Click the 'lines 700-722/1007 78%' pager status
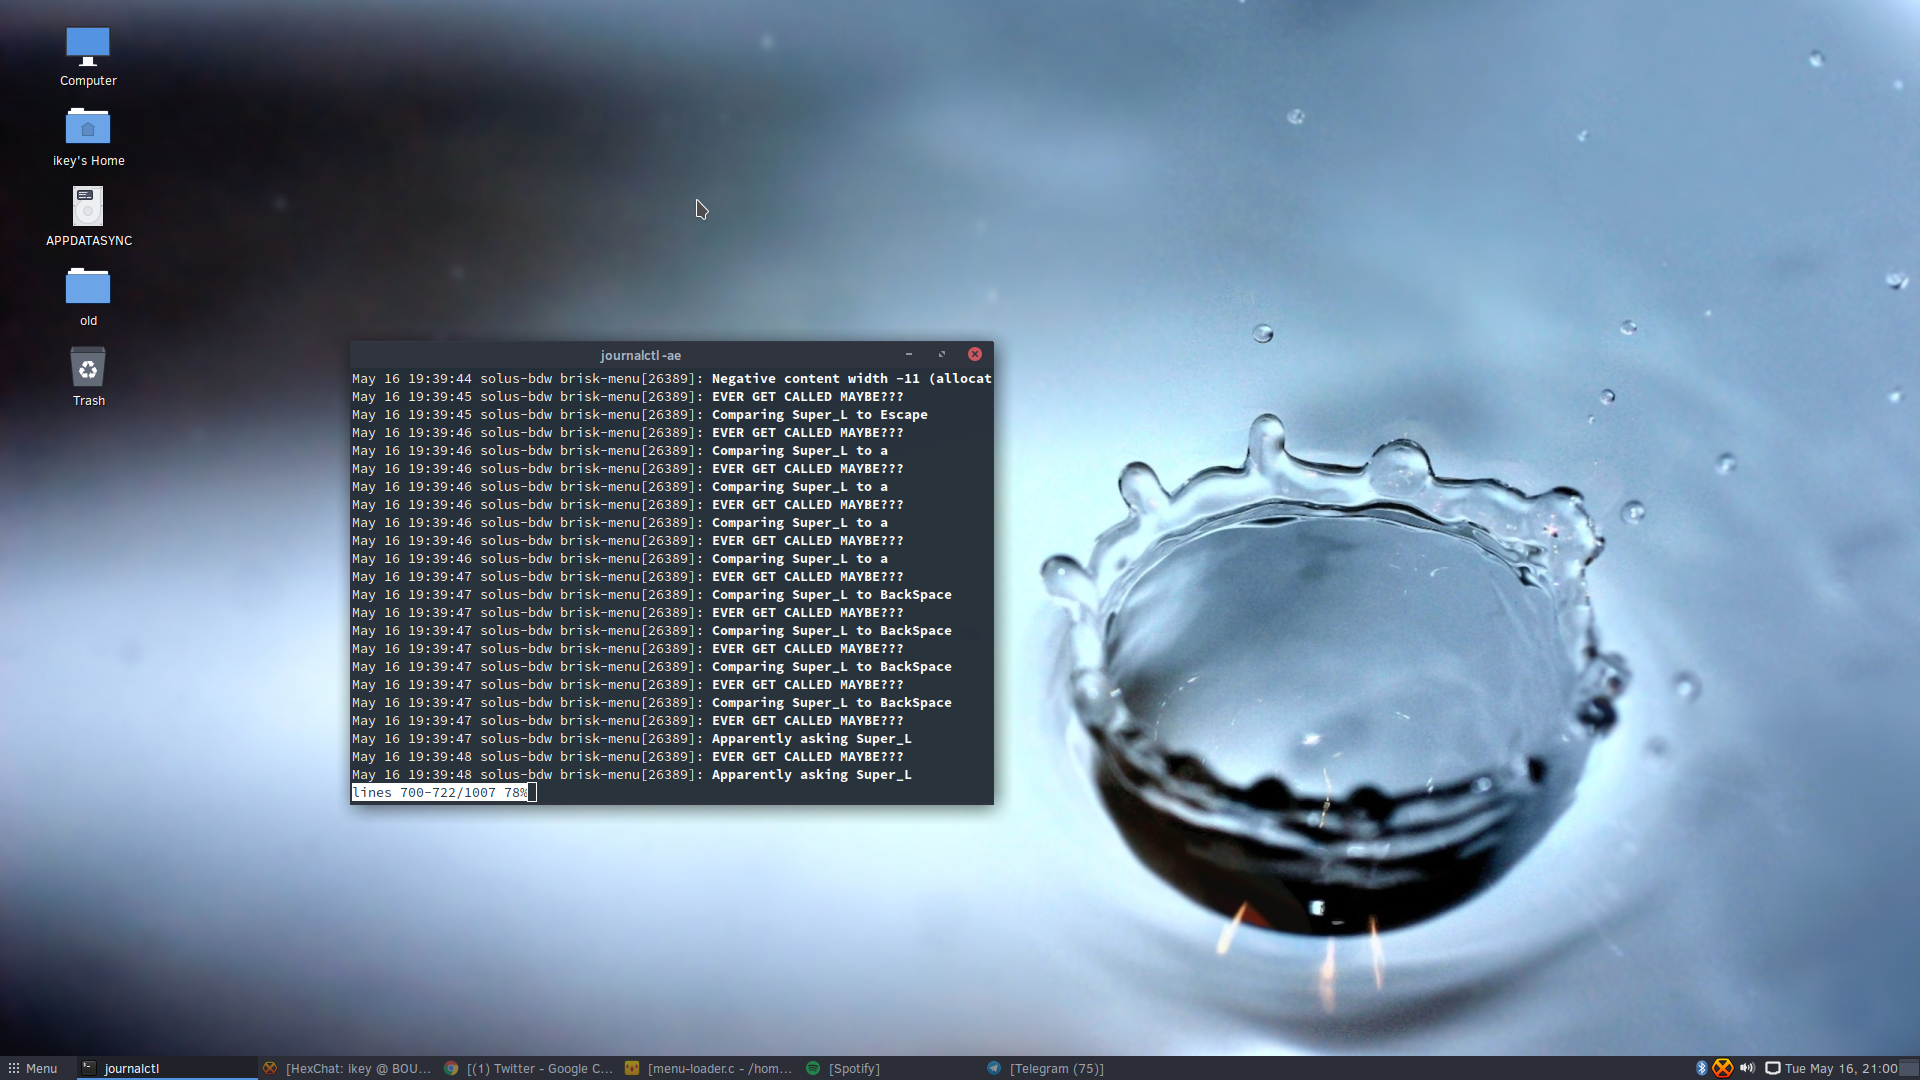 pos(440,793)
